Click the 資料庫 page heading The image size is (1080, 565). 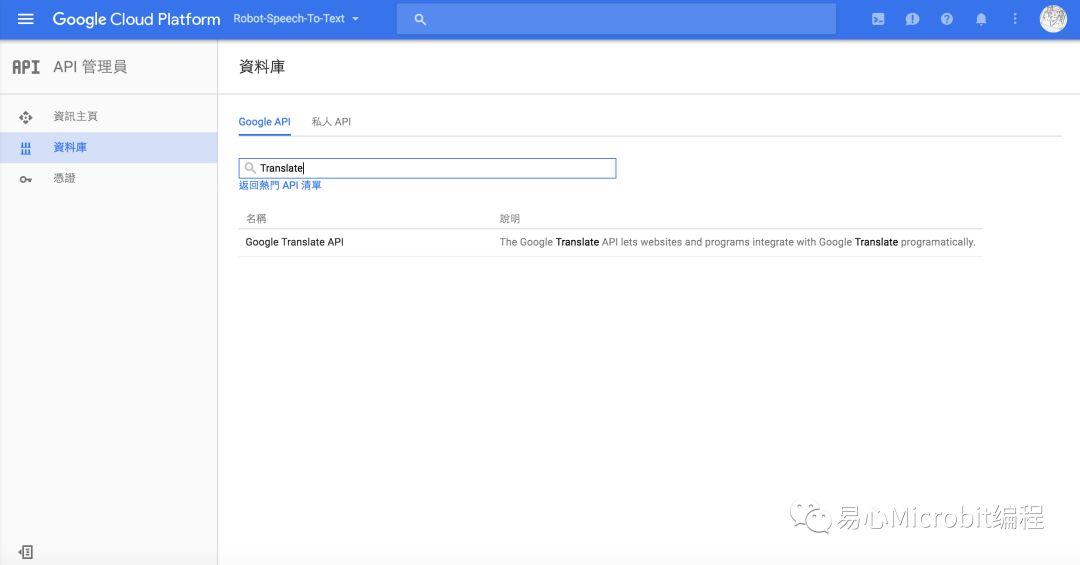(262, 67)
